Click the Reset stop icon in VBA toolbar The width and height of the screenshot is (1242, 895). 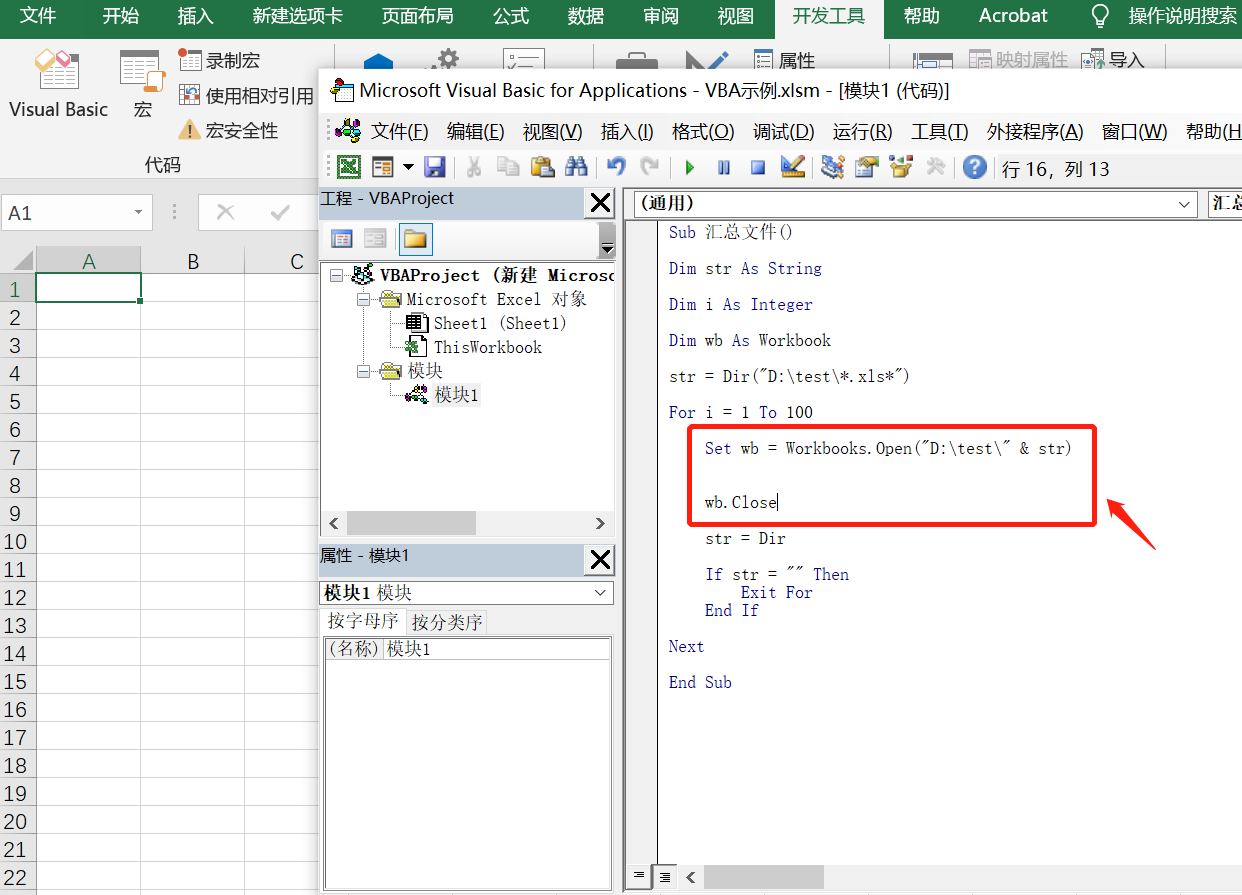click(758, 168)
